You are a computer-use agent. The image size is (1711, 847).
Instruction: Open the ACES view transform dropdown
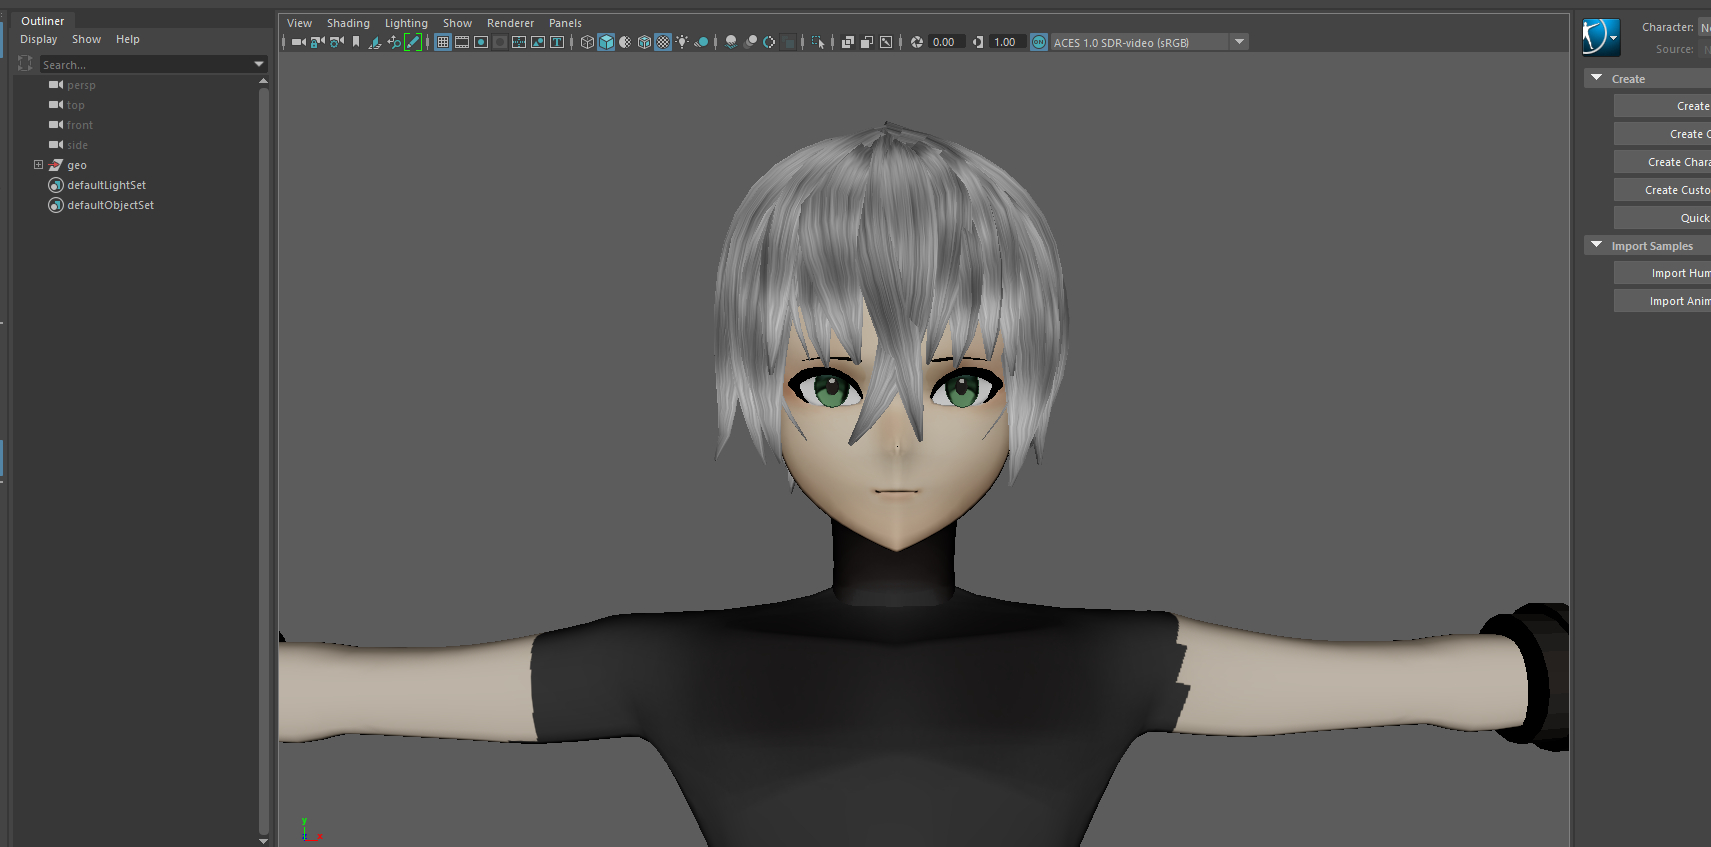pyautogui.click(x=1239, y=42)
